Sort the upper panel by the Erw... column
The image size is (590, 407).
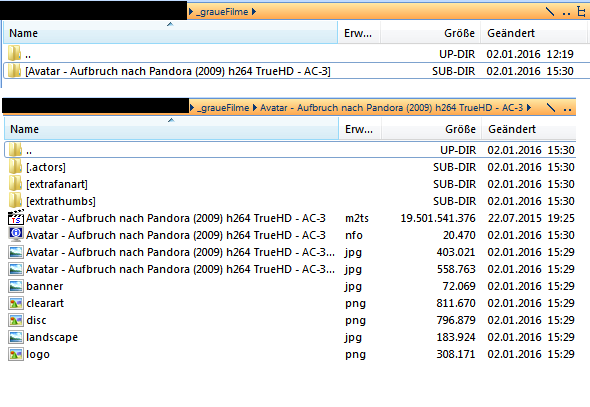pyautogui.click(x=359, y=33)
